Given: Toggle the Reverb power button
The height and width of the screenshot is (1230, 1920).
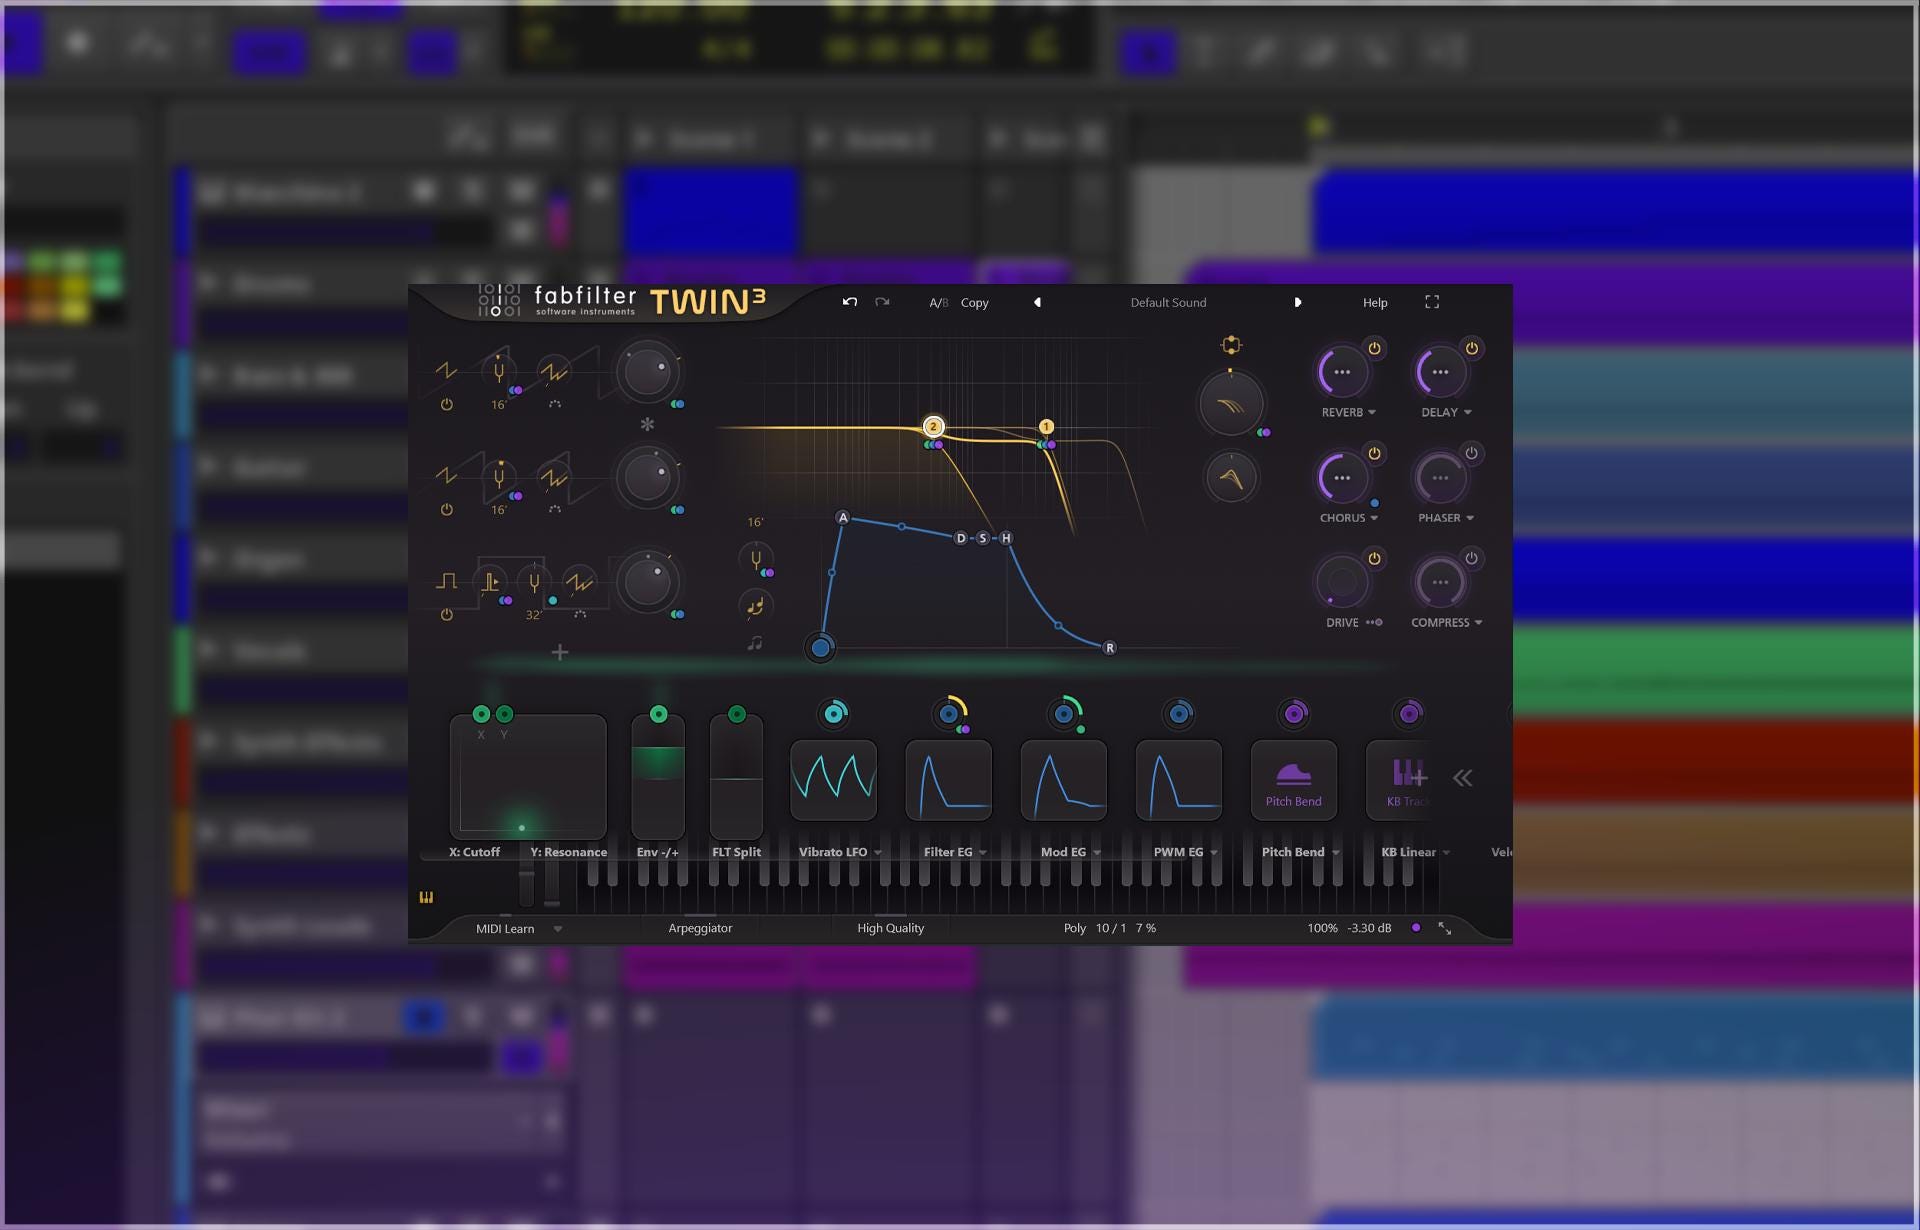Looking at the screenshot, I should click(1375, 348).
